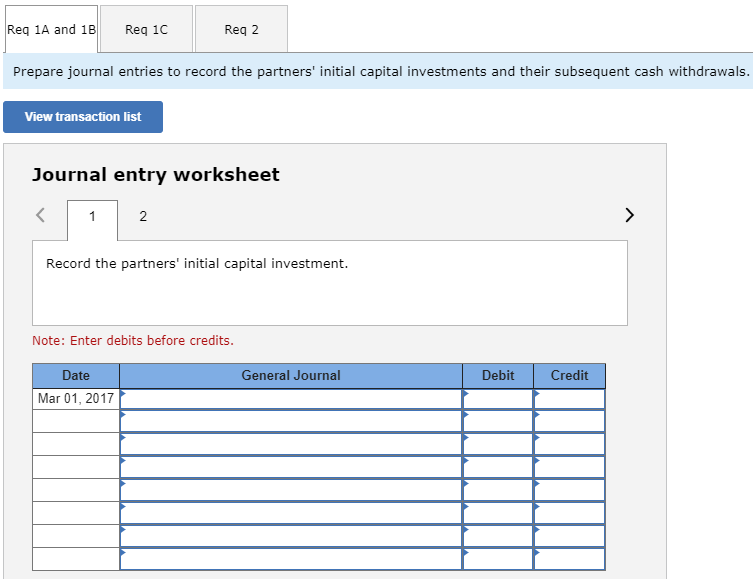Click the Debit field in seventh row
Image resolution: width=753 pixels, height=579 pixels.
tap(498, 536)
